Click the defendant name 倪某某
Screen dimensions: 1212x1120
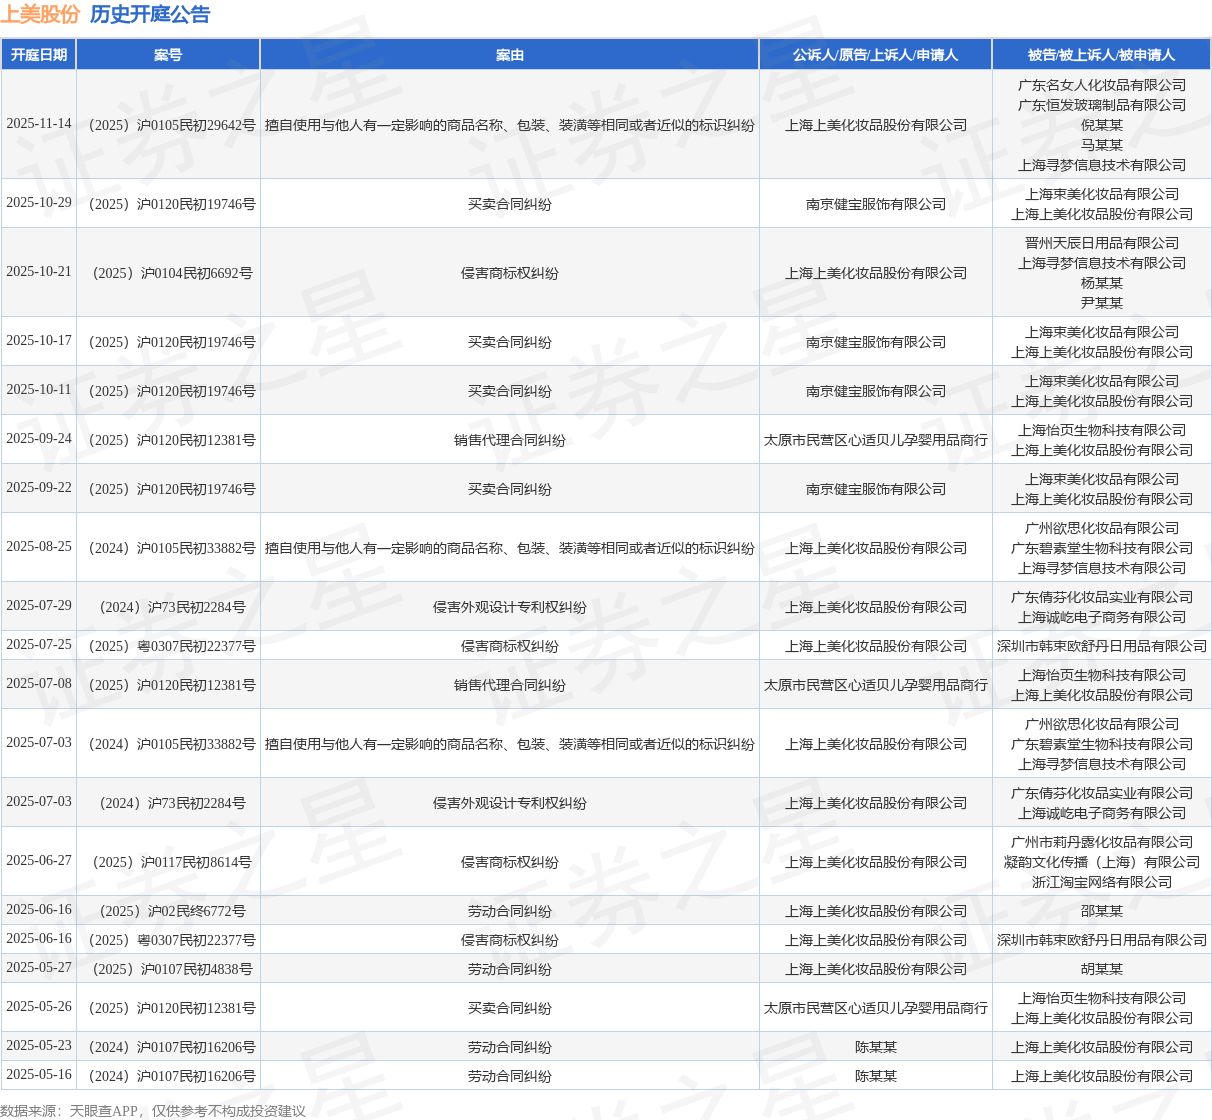tap(1102, 125)
